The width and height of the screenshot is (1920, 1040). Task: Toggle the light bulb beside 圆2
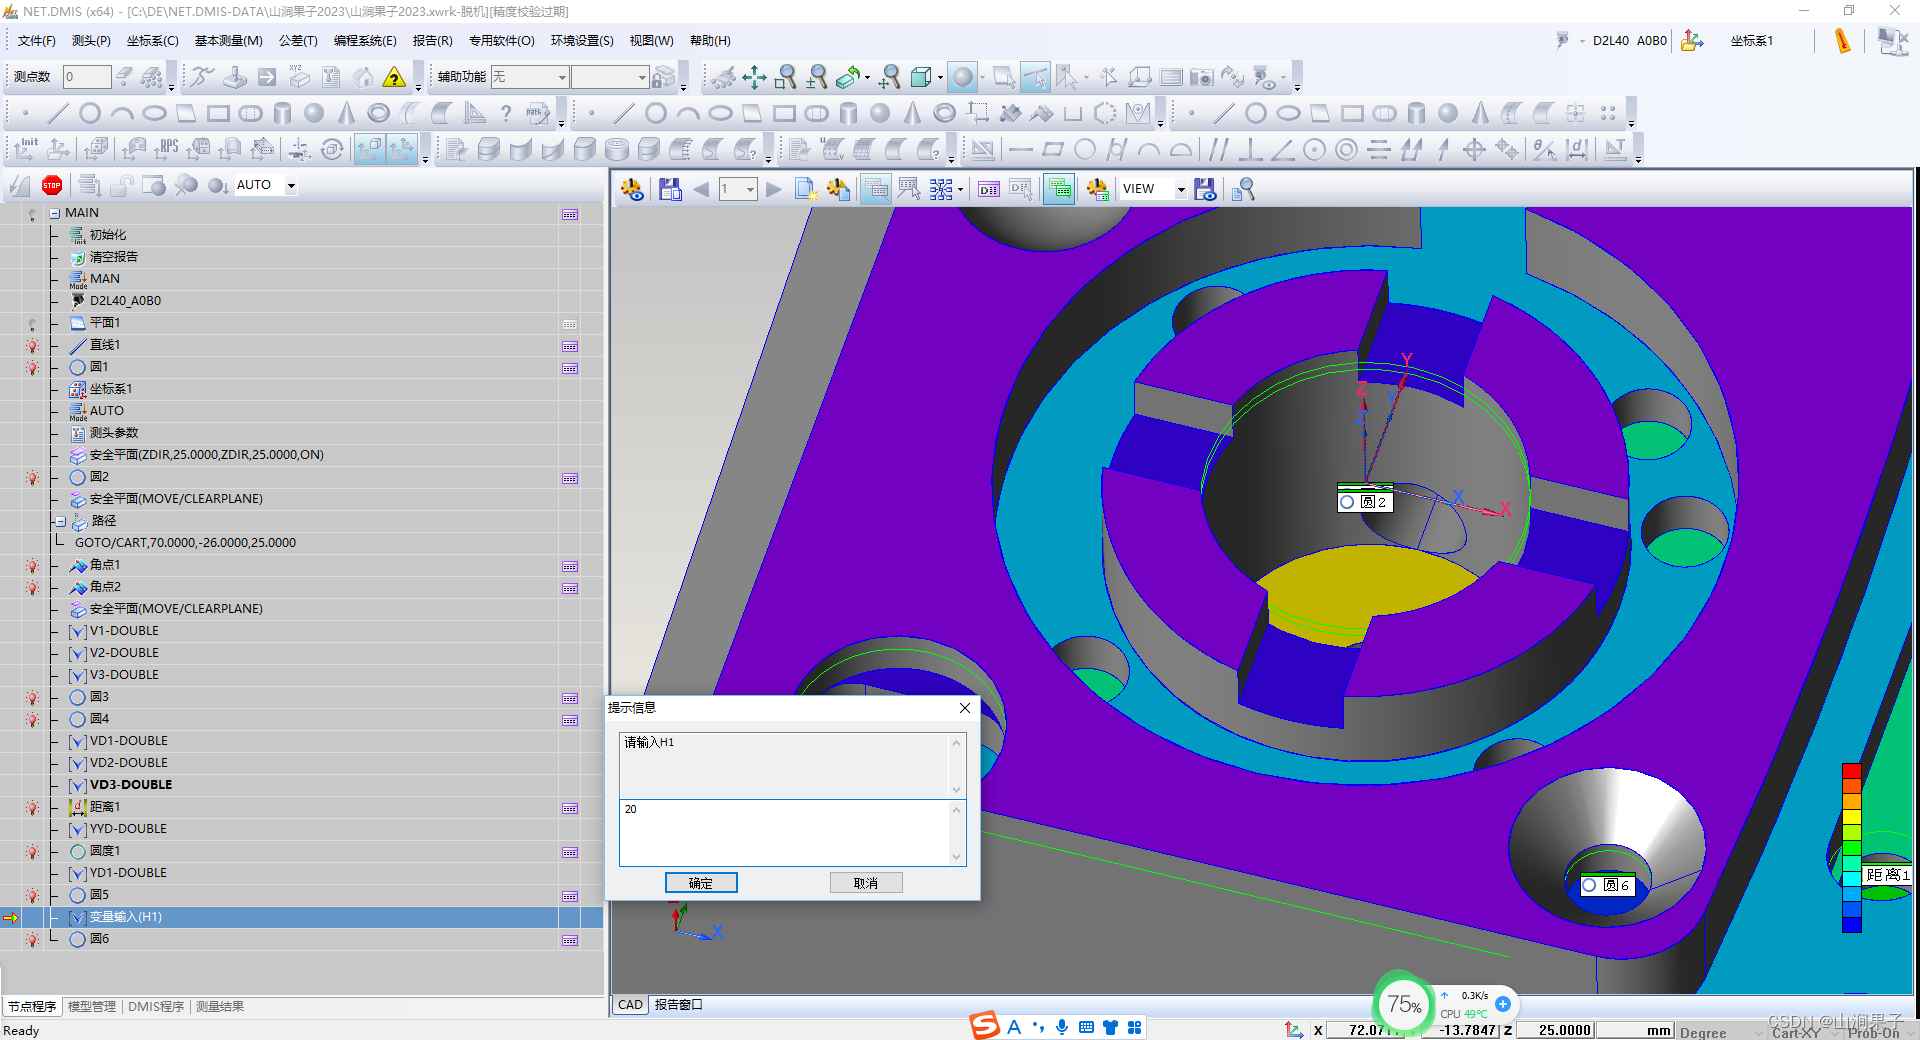click(32, 478)
